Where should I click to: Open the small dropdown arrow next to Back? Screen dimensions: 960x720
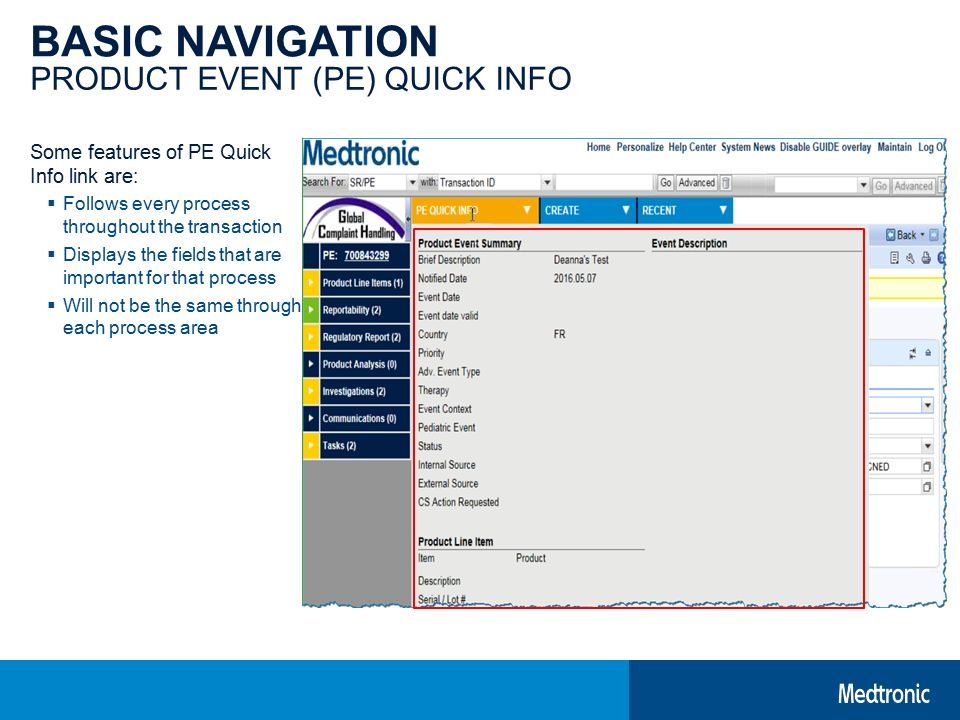[922, 234]
